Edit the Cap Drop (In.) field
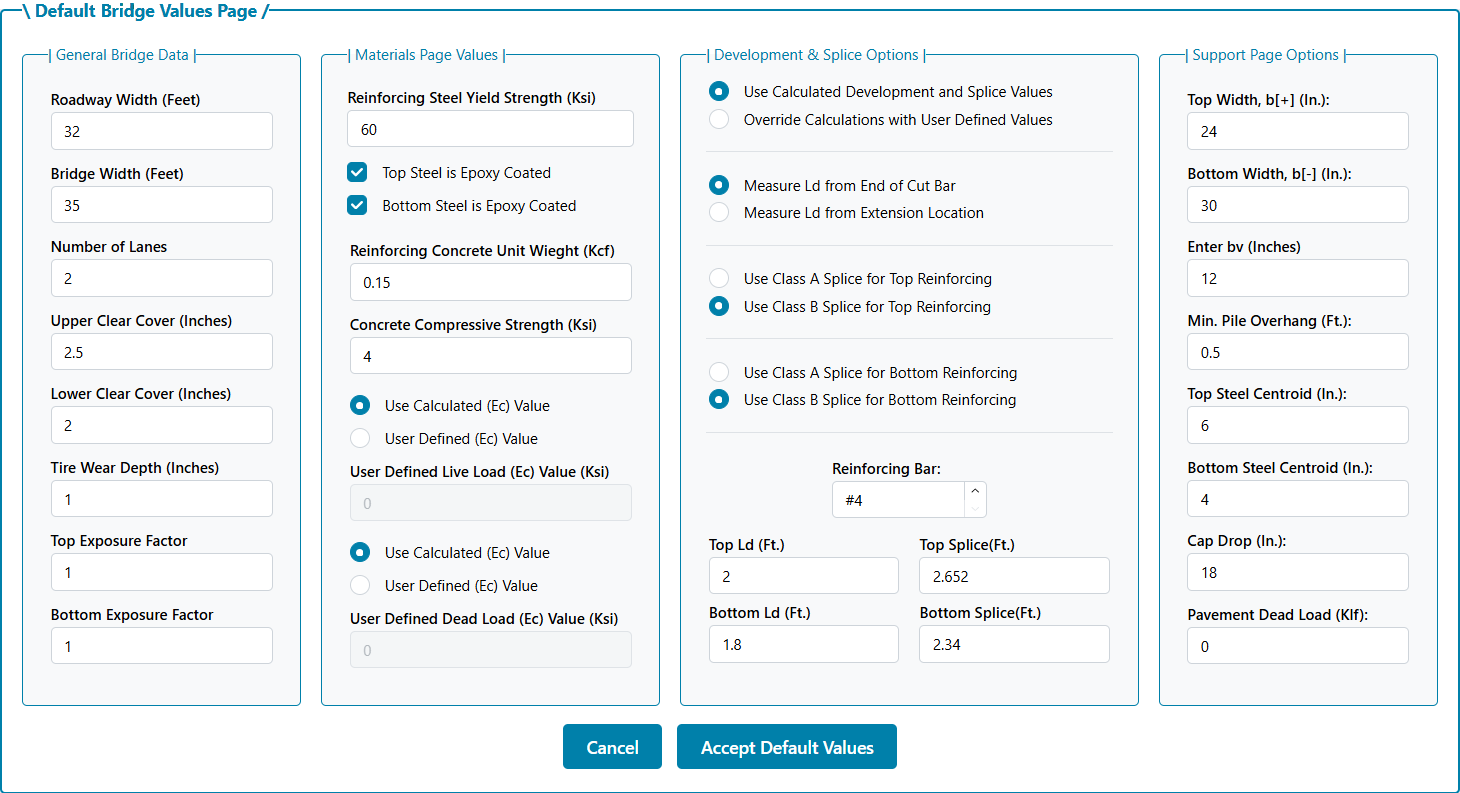 coord(1297,573)
